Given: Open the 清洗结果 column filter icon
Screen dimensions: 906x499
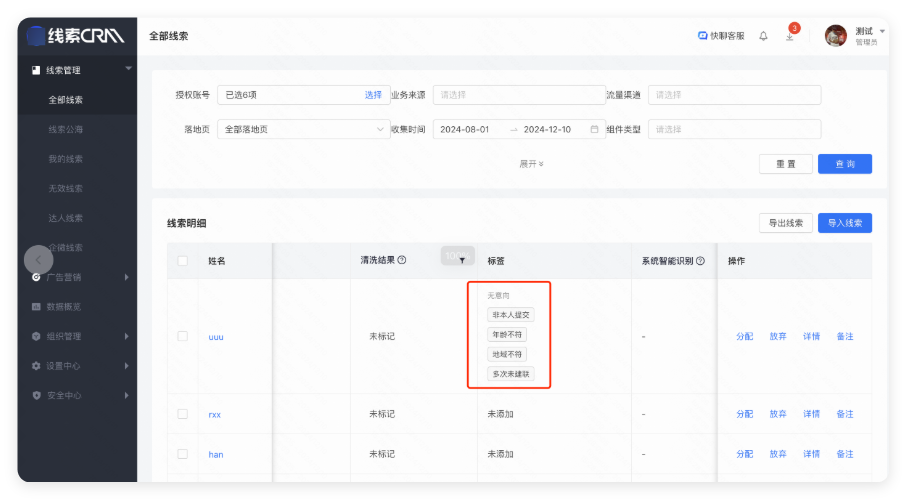Looking at the screenshot, I should pos(462,260).
